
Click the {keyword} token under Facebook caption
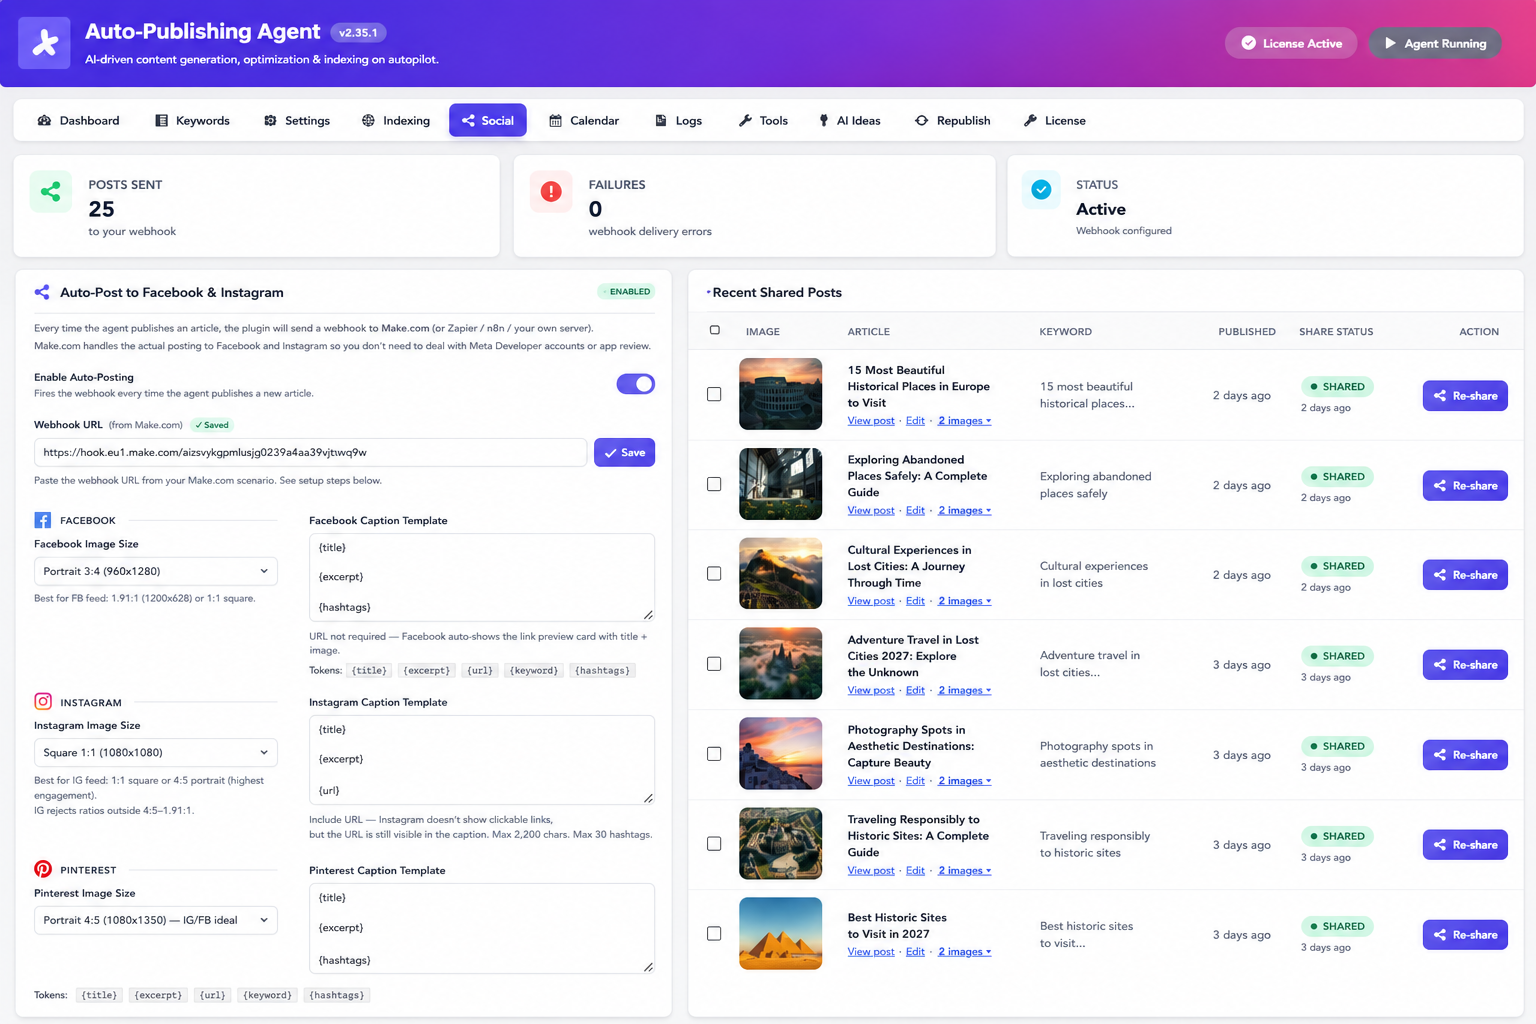click(x=534, y=670)
